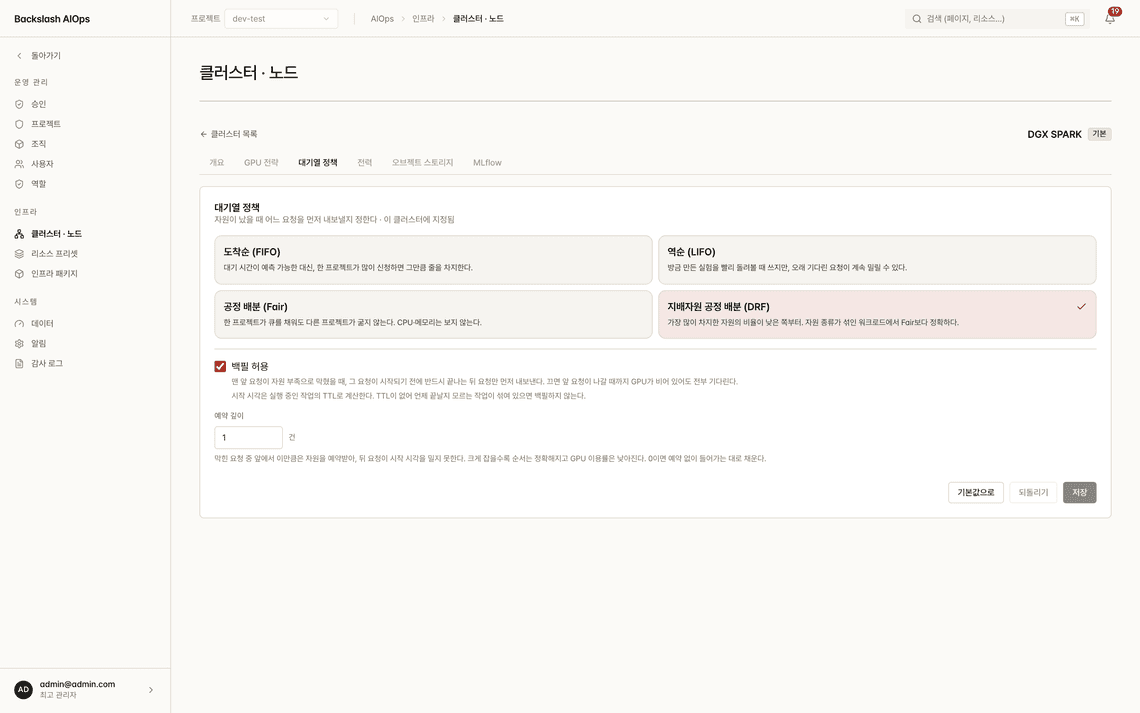
Task: Switch to the 오브젝트 스토리지 tab
Action: tap(422, 163)
